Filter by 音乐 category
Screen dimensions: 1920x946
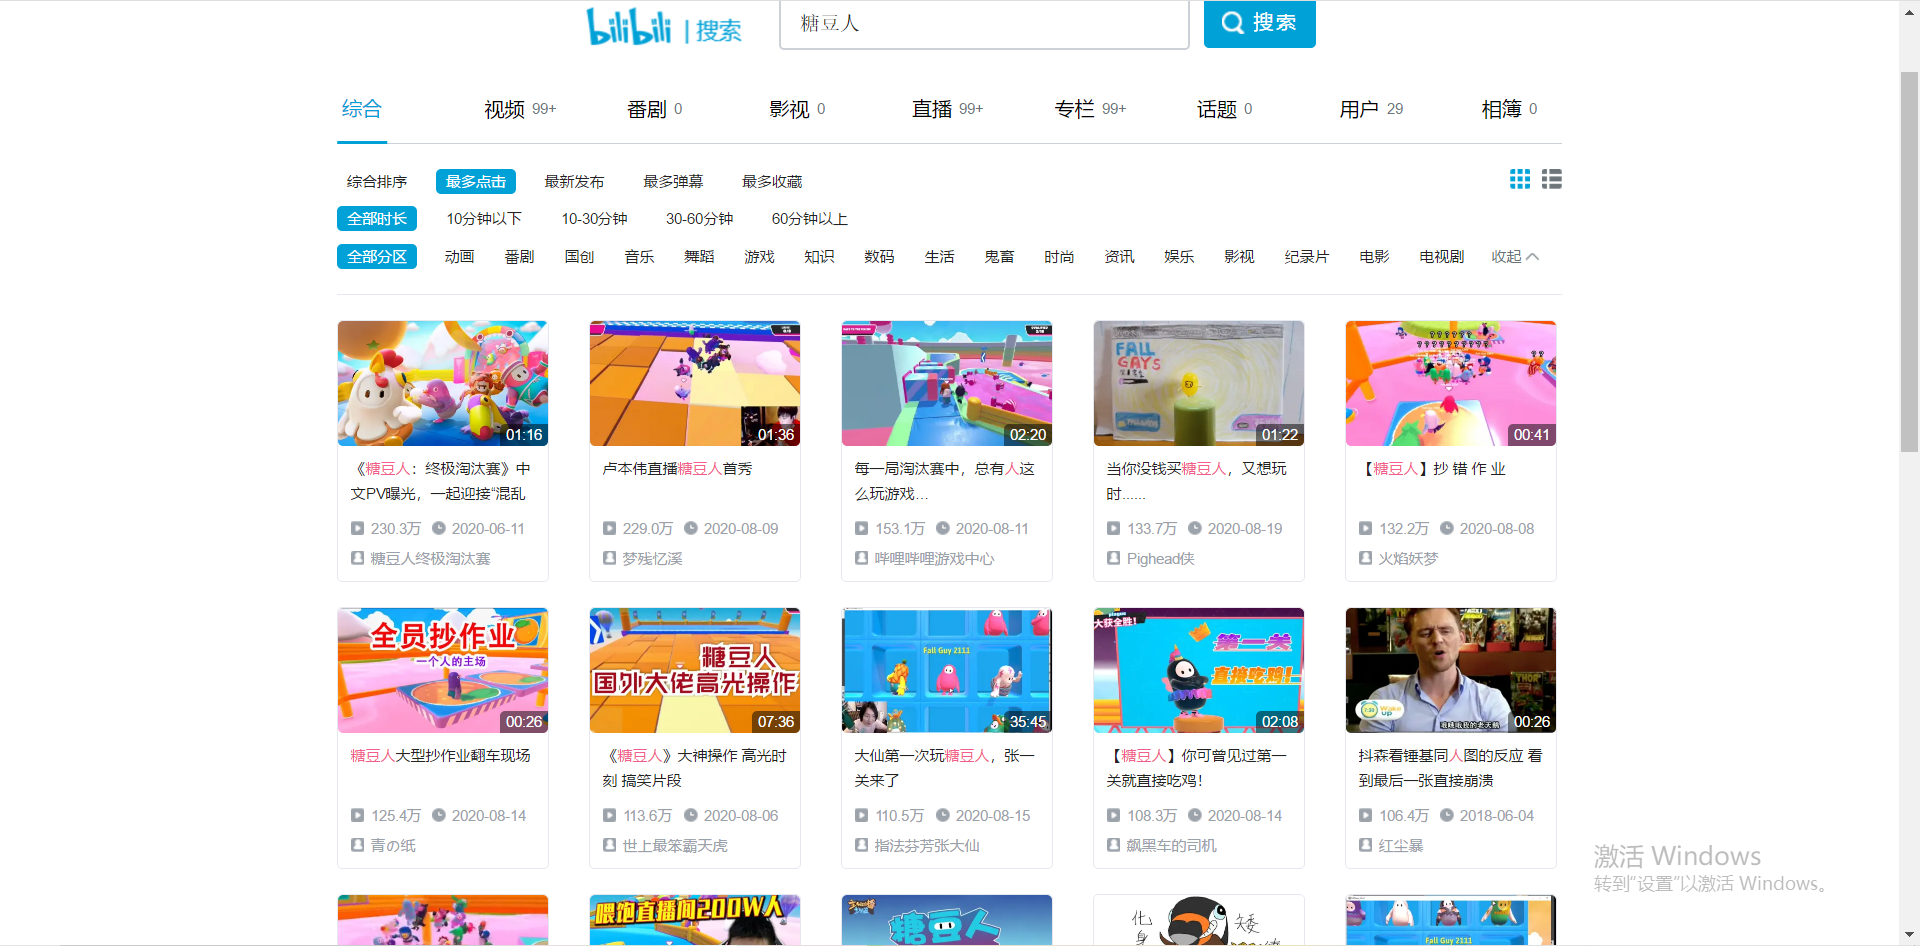tap(639, 256)
